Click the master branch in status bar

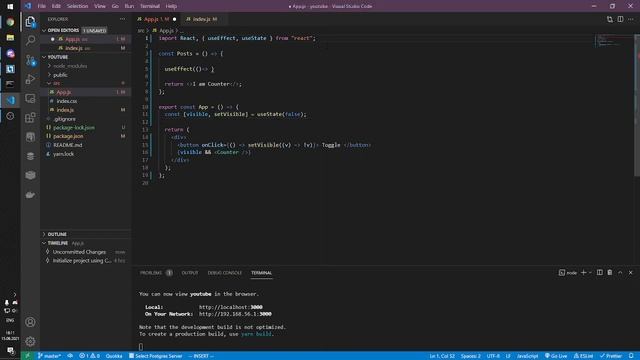(49, 356)
